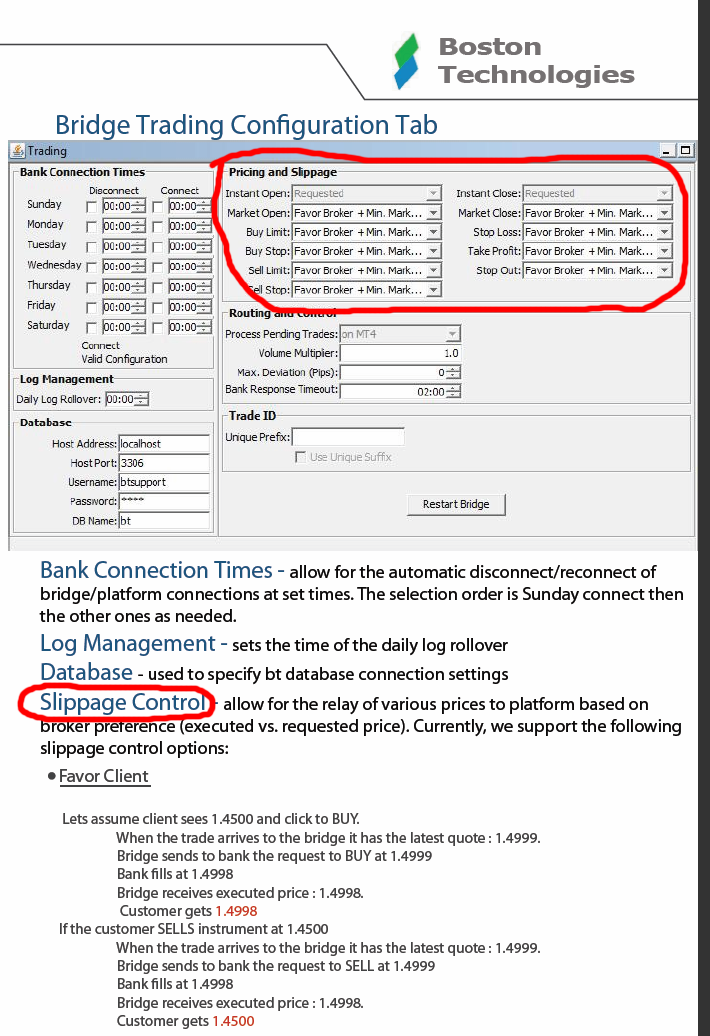Toggle the Saturday Connect checkbox
The image size is (710, 1036).
point(157,327)
